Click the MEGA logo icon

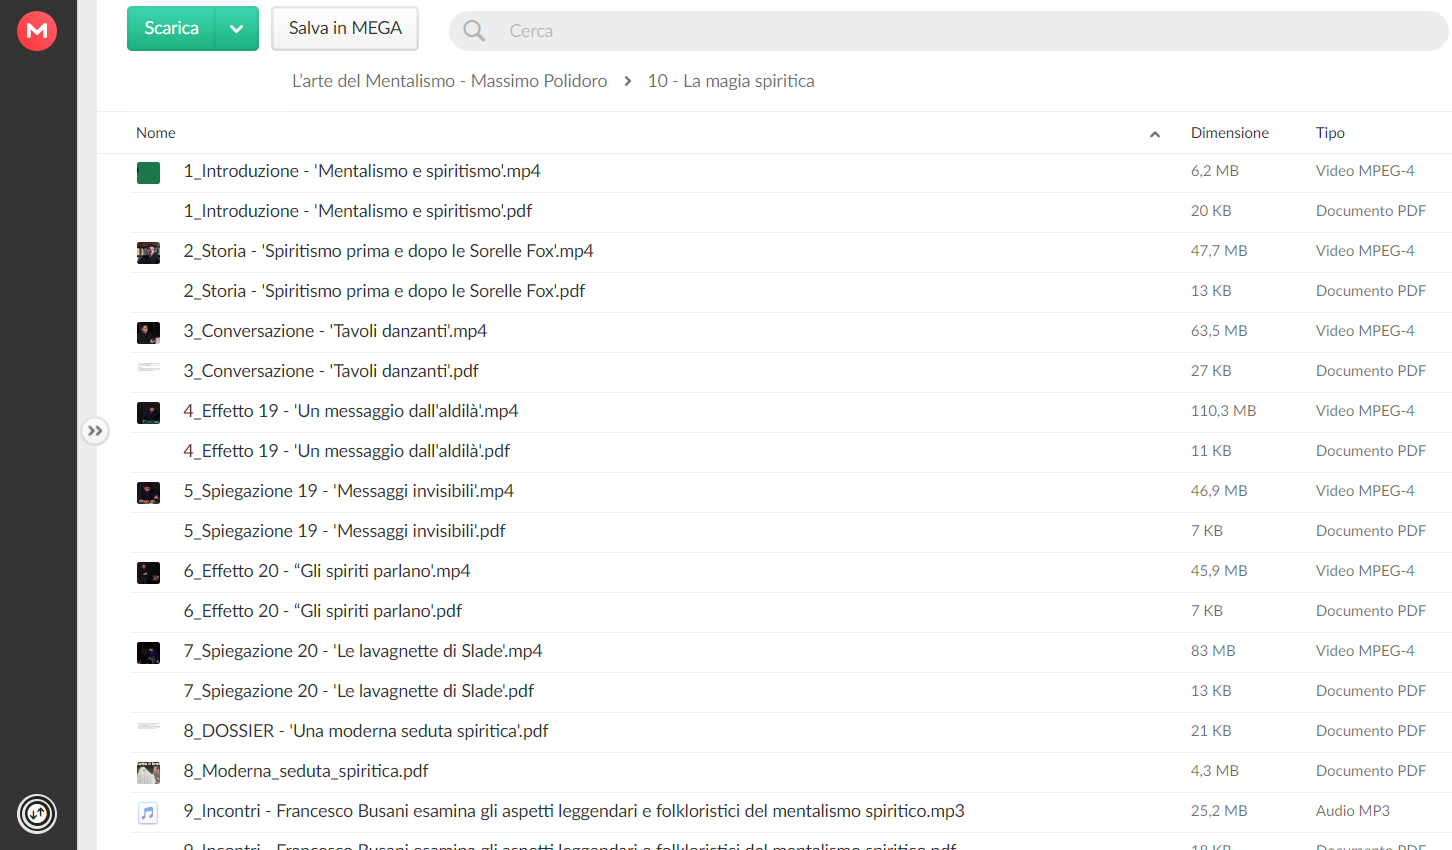click(x=37, y=31)
